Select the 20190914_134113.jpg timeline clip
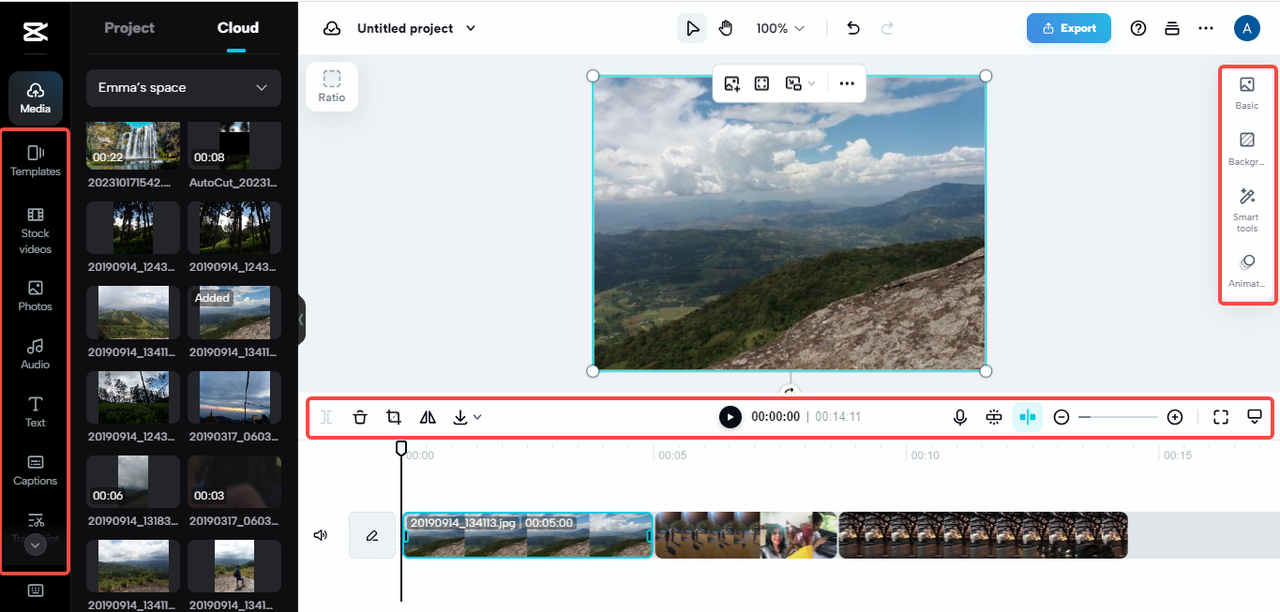 coord(528,535)
